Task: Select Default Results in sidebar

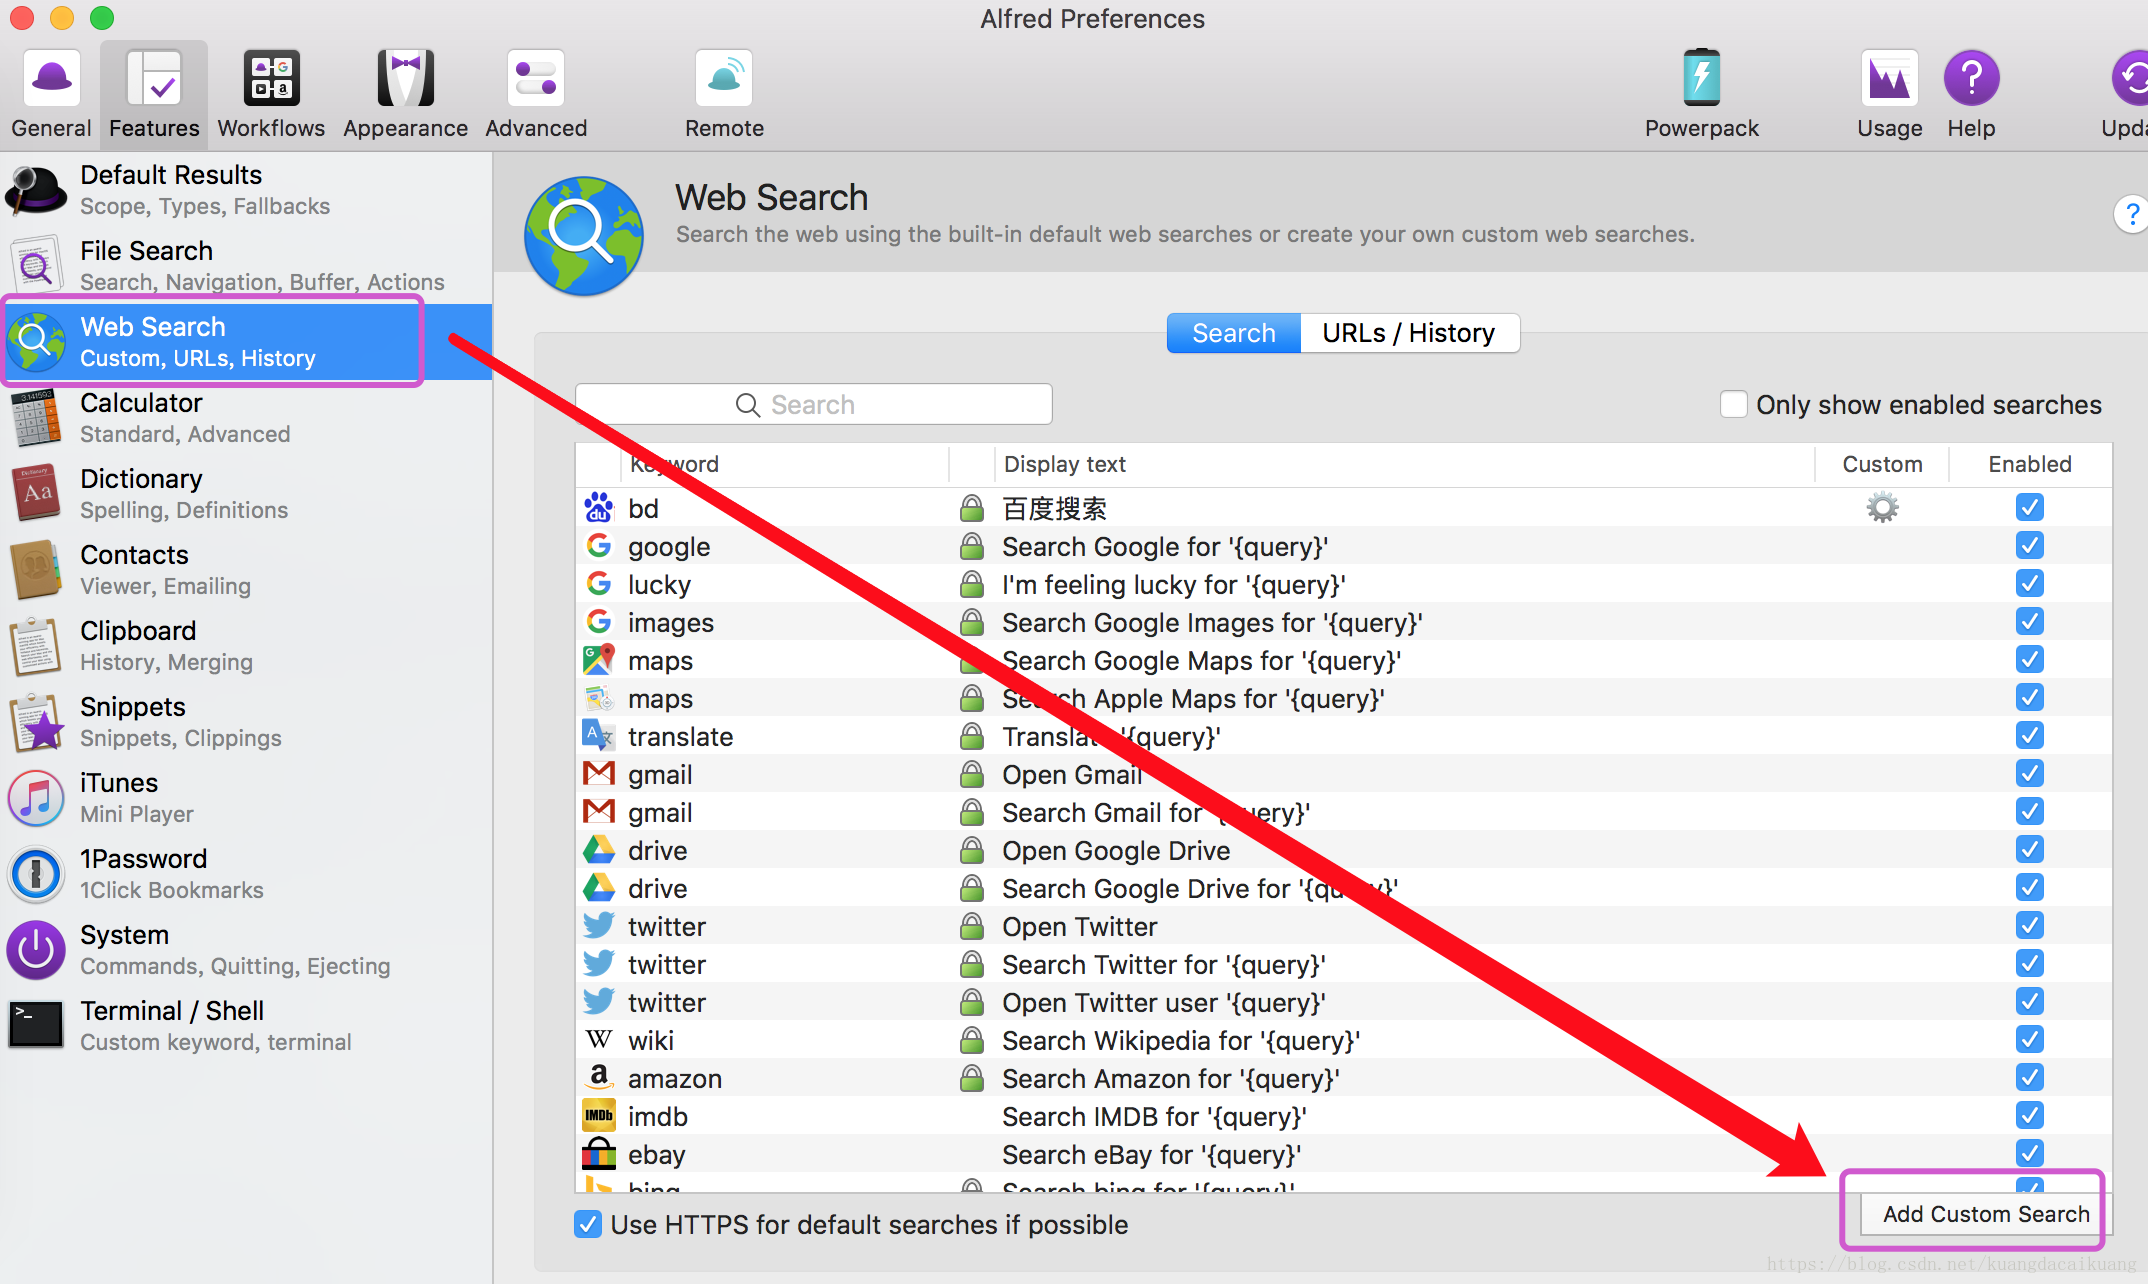Action: pyautogui.click(x=246, y=190)
